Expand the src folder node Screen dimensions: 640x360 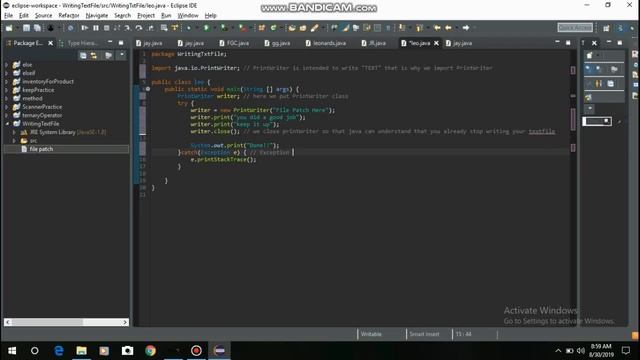(14, 141)
